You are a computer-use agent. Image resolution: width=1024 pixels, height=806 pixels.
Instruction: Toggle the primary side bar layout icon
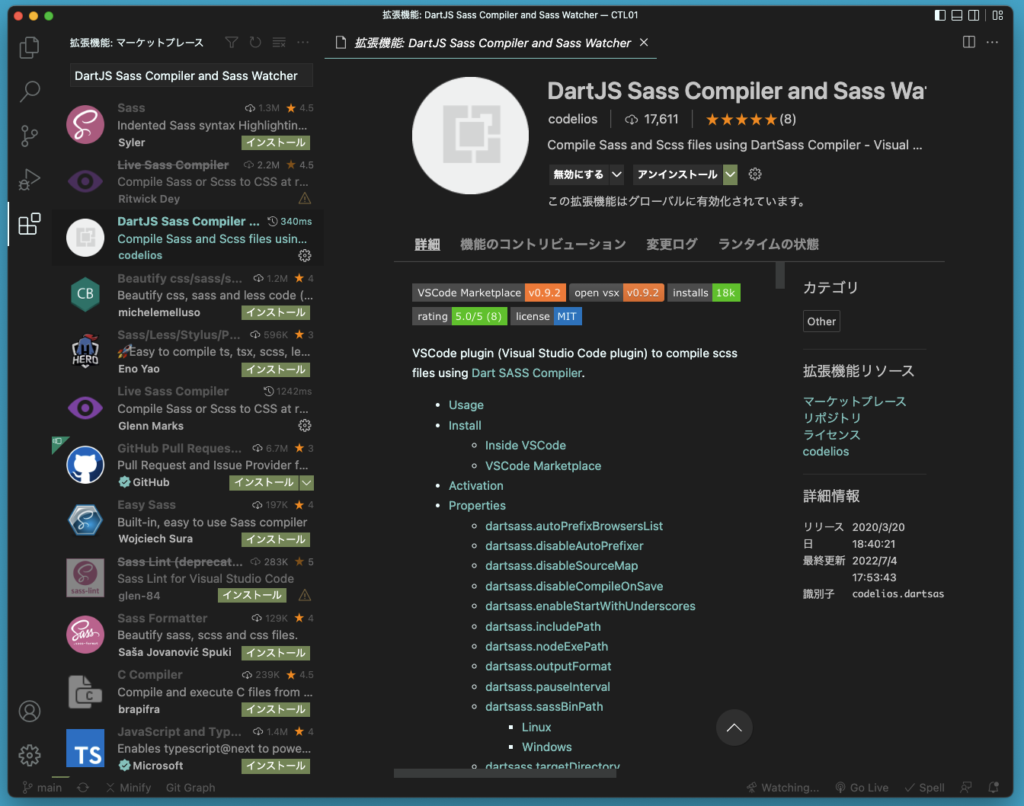coord(940,15)
